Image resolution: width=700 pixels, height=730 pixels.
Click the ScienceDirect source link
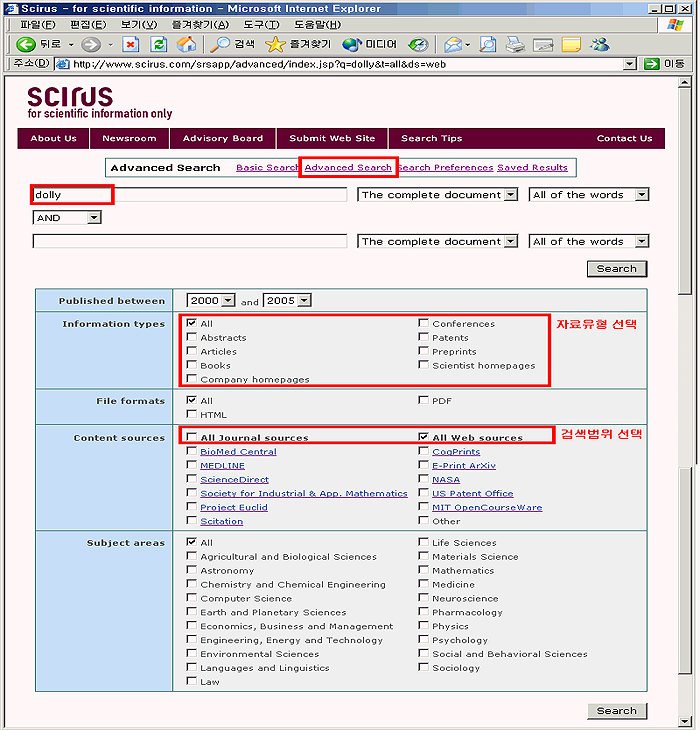click(234, 480)
